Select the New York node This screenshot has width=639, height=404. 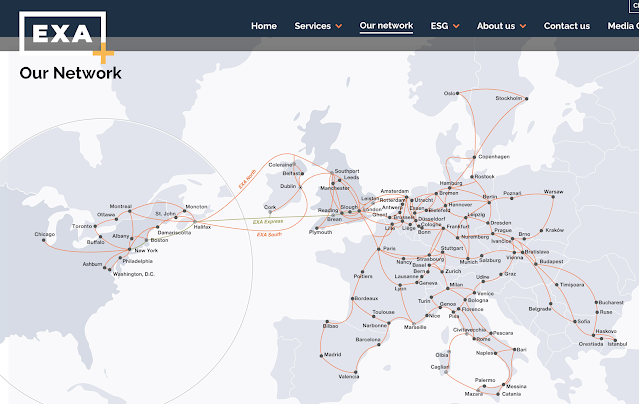point(130,249)
